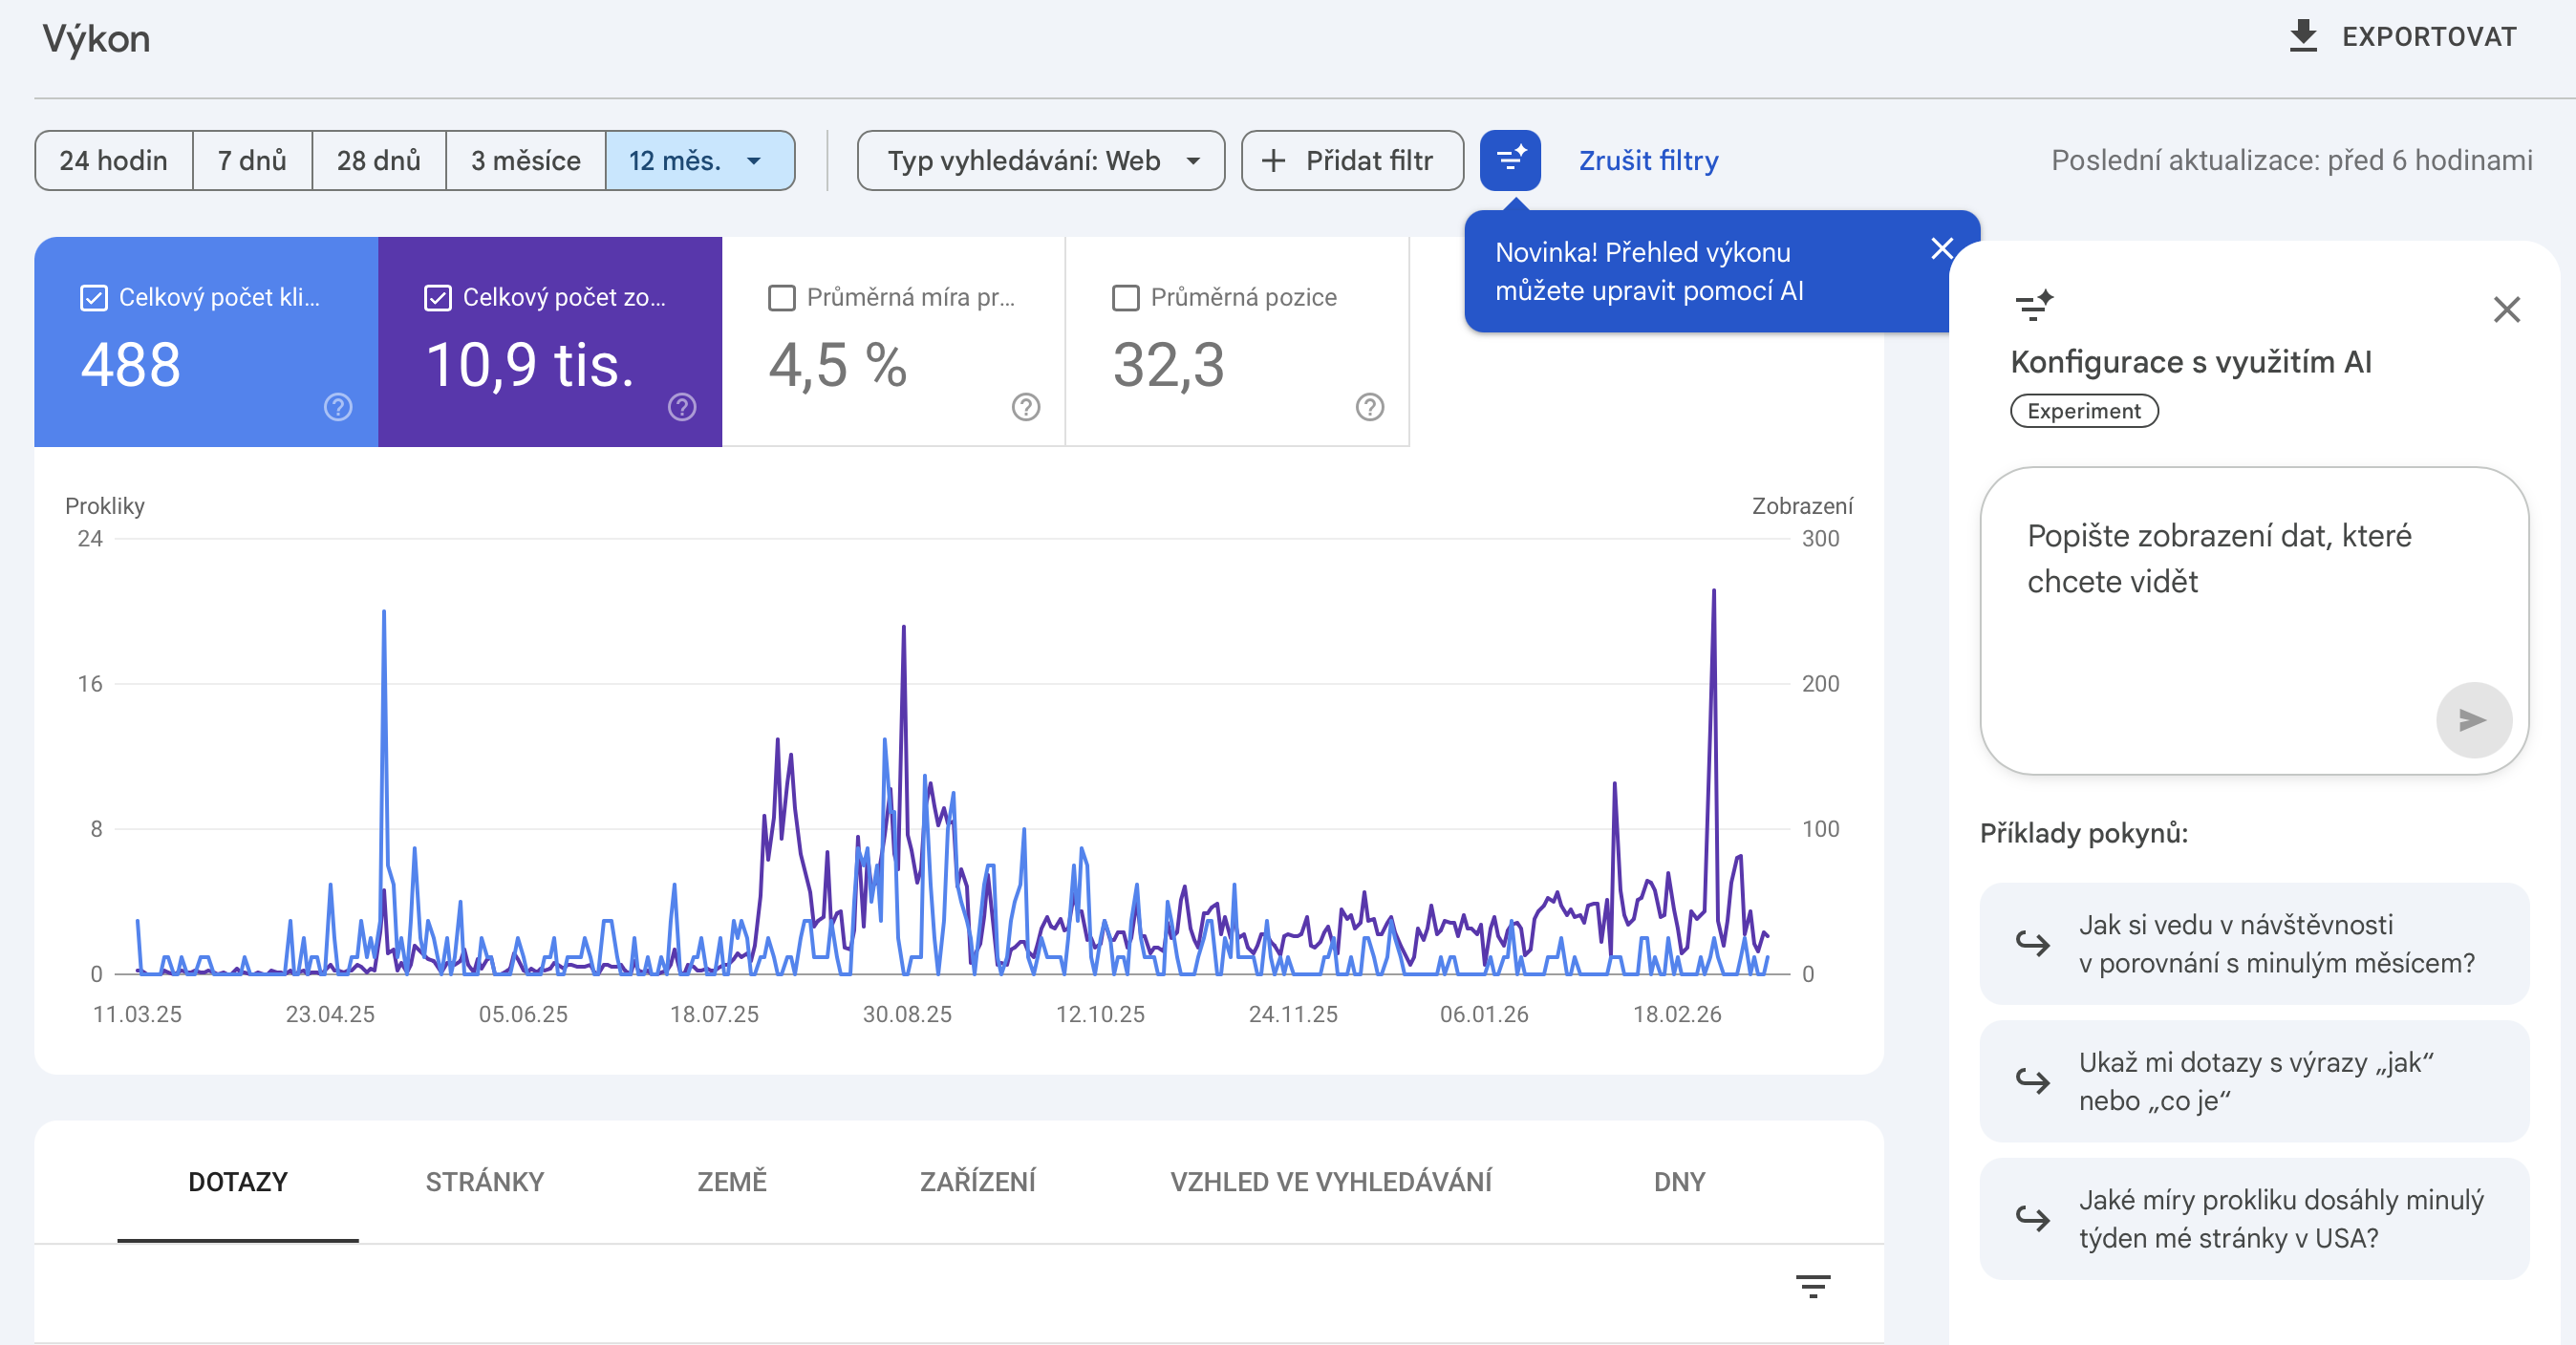2576x1345 pixels.
Task: Click the Zrušit filtry link
Action: tap(1648, 161)
